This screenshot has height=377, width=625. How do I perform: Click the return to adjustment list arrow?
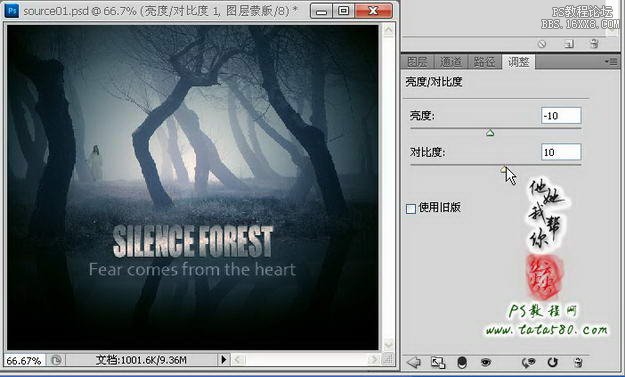[414, 362]
